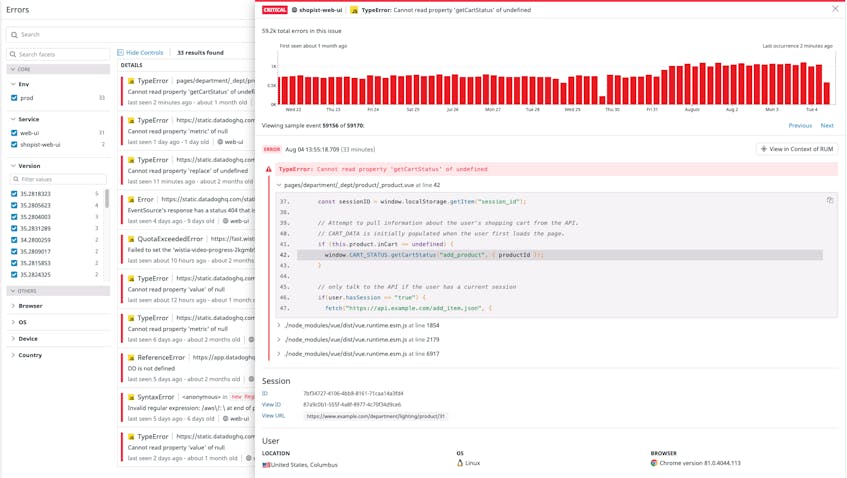Click the JS icon of ReferenceError row

point(131,358)
